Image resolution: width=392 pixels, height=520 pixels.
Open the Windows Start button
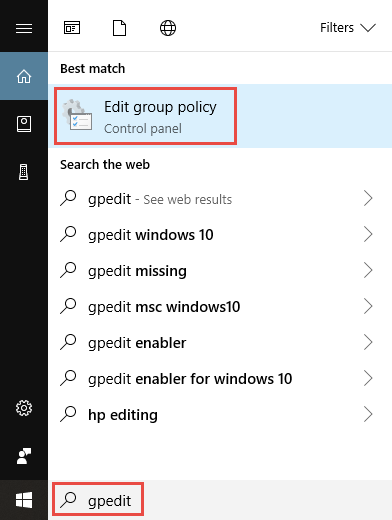point(24,500)
